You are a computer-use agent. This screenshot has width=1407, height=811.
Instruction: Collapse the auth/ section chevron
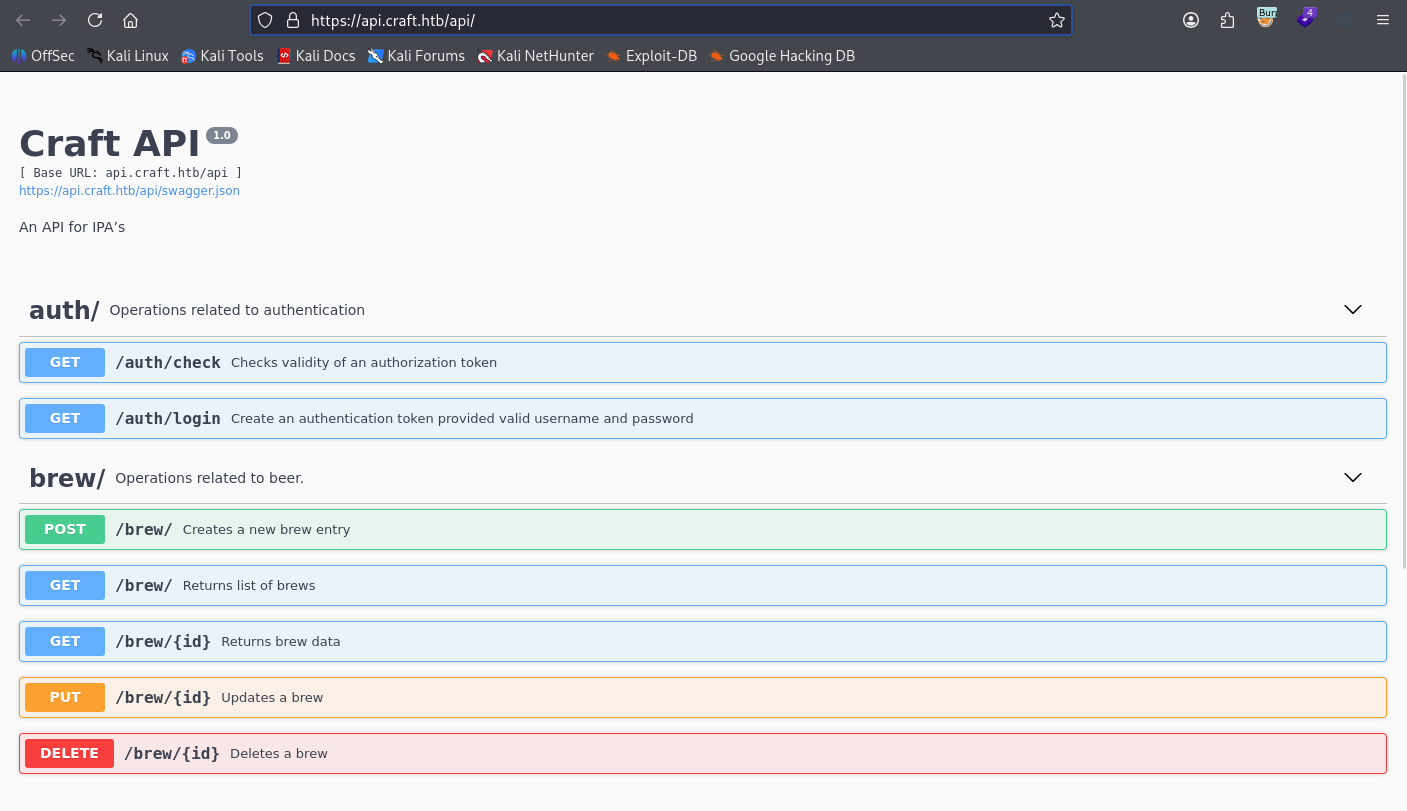pyautogui.click(x=1352, y=310)
